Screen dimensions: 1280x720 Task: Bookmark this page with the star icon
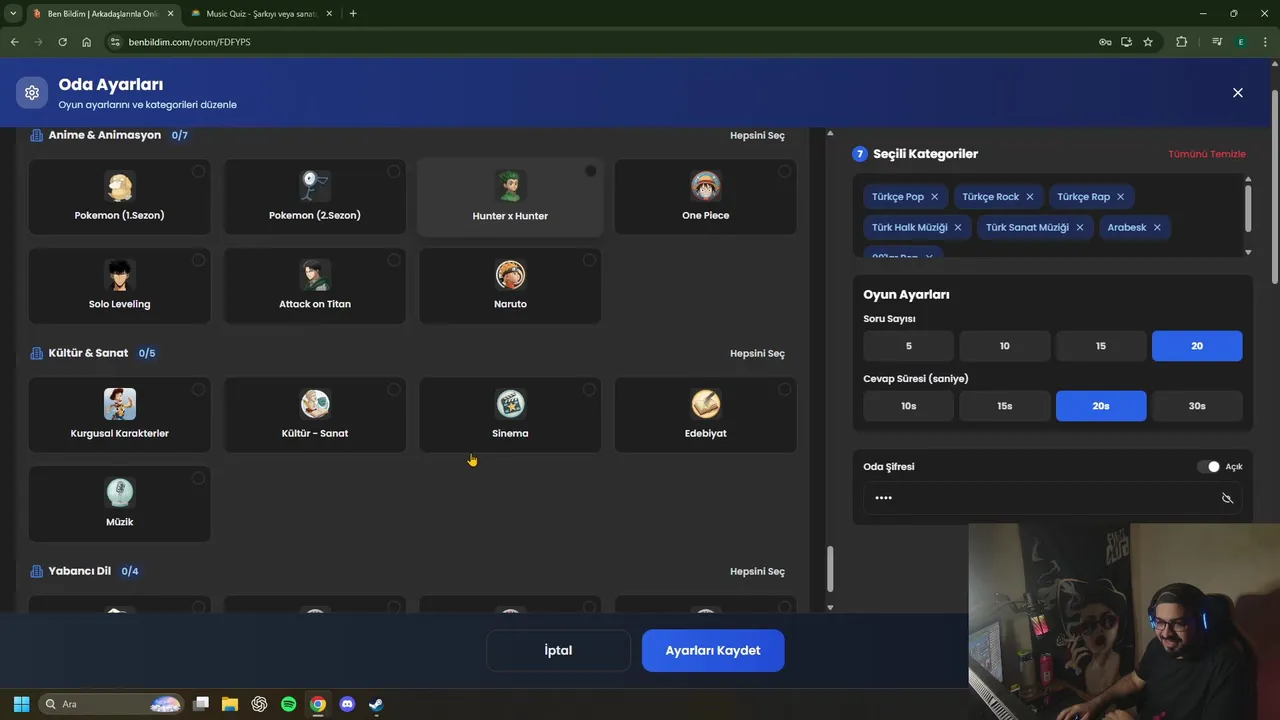click(x=1148, y=42)
